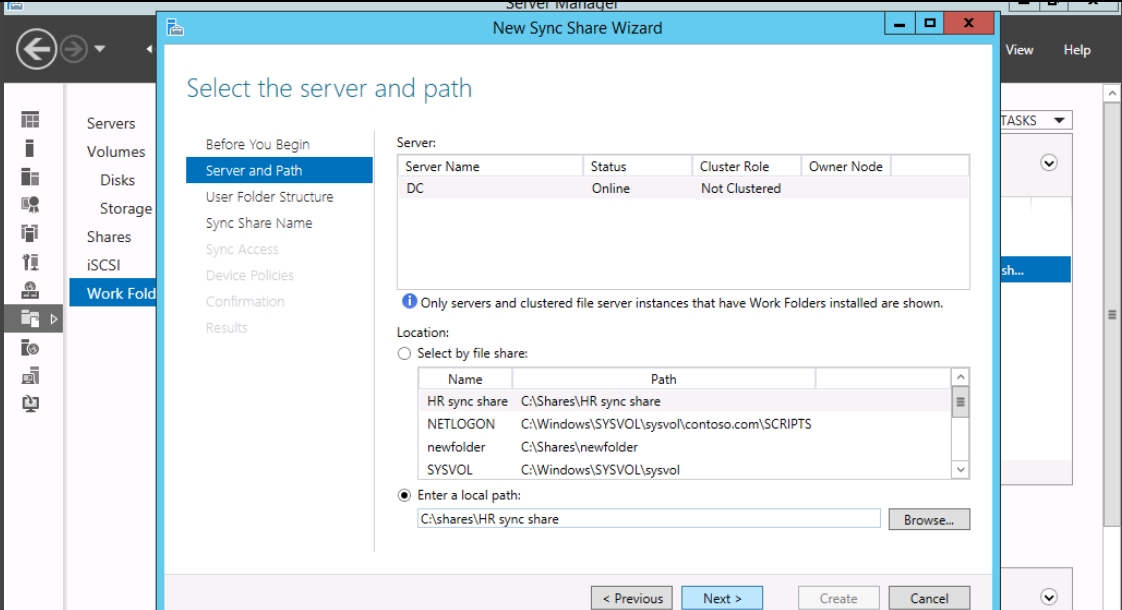
Task: Open Shares in the navigation pane
Action: point(109,237)
